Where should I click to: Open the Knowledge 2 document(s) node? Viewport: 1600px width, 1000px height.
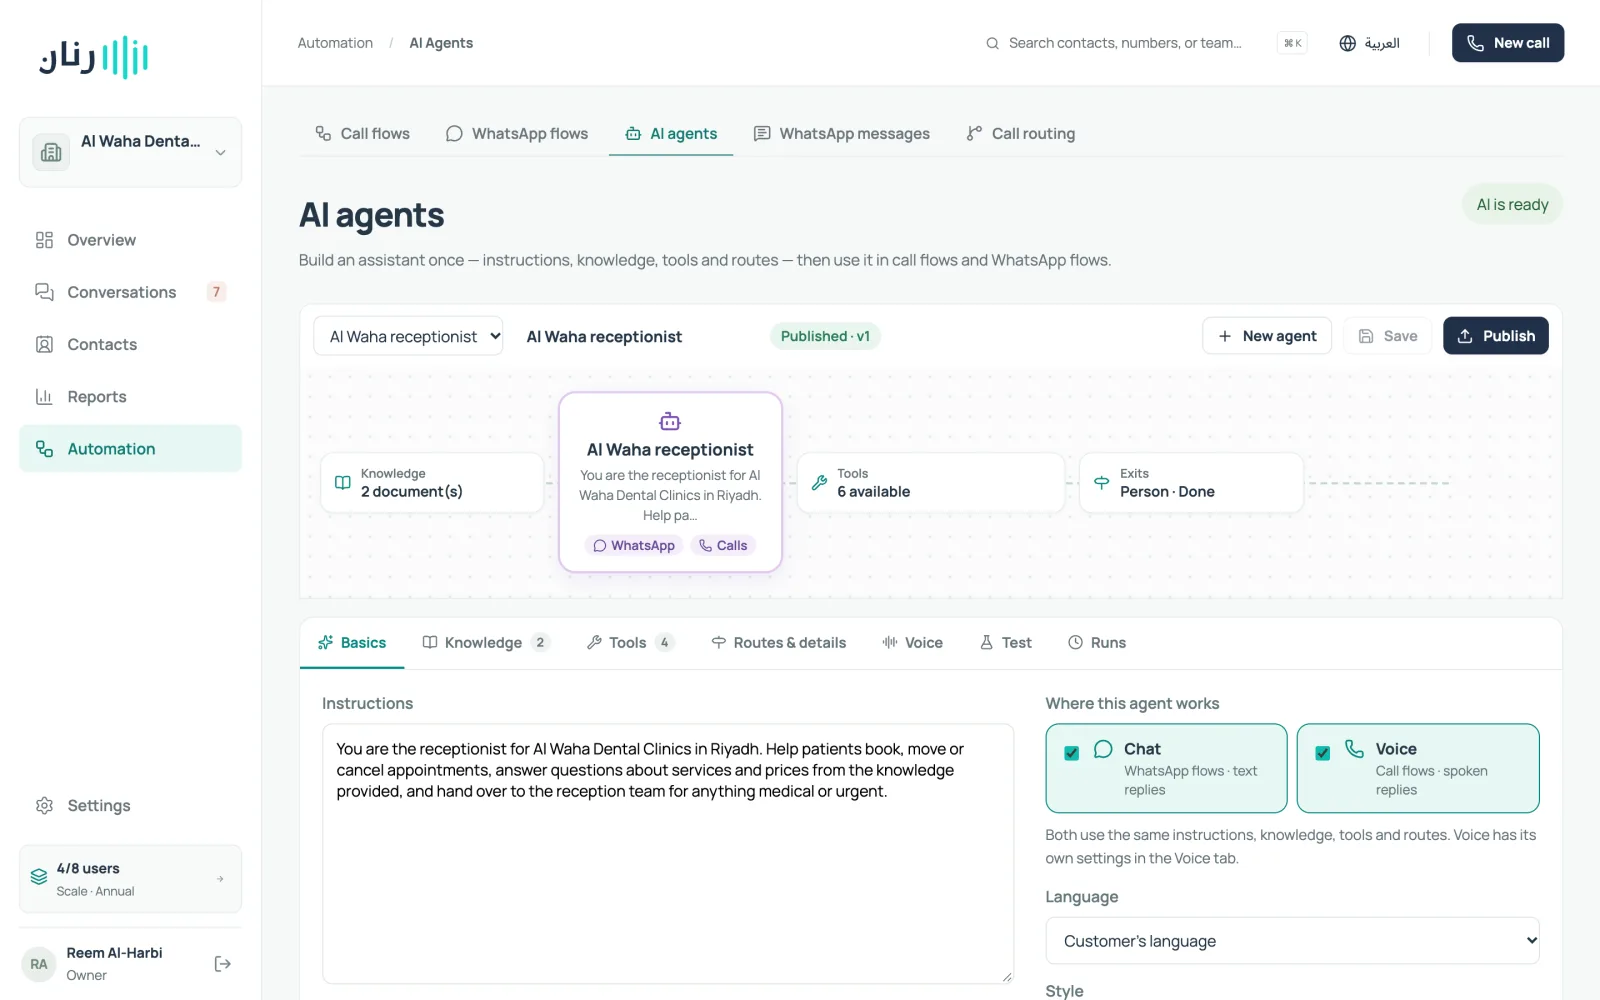tap(432, 483)
